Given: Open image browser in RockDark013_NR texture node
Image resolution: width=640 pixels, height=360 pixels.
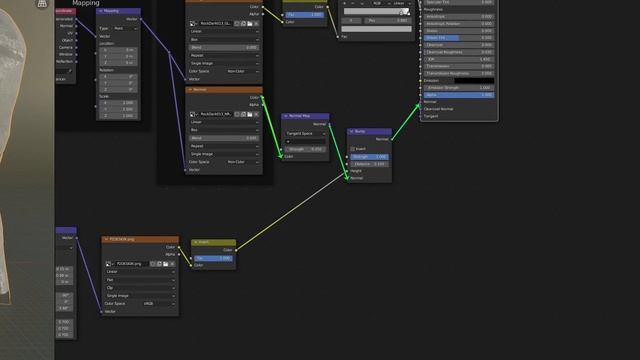Looking at the screenshot, I should point(193,114).
